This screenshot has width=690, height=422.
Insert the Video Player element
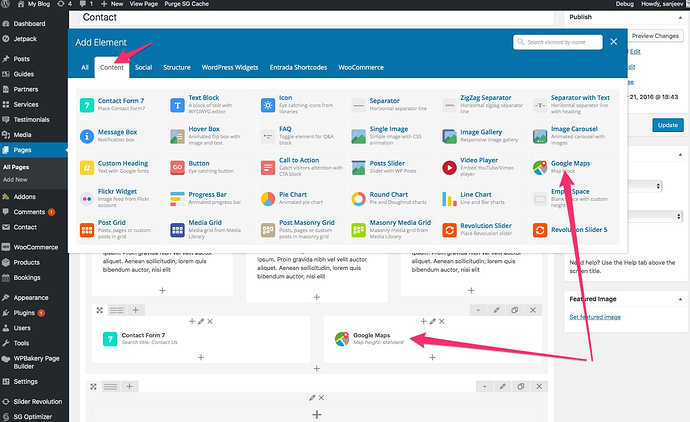pos(483,167)
